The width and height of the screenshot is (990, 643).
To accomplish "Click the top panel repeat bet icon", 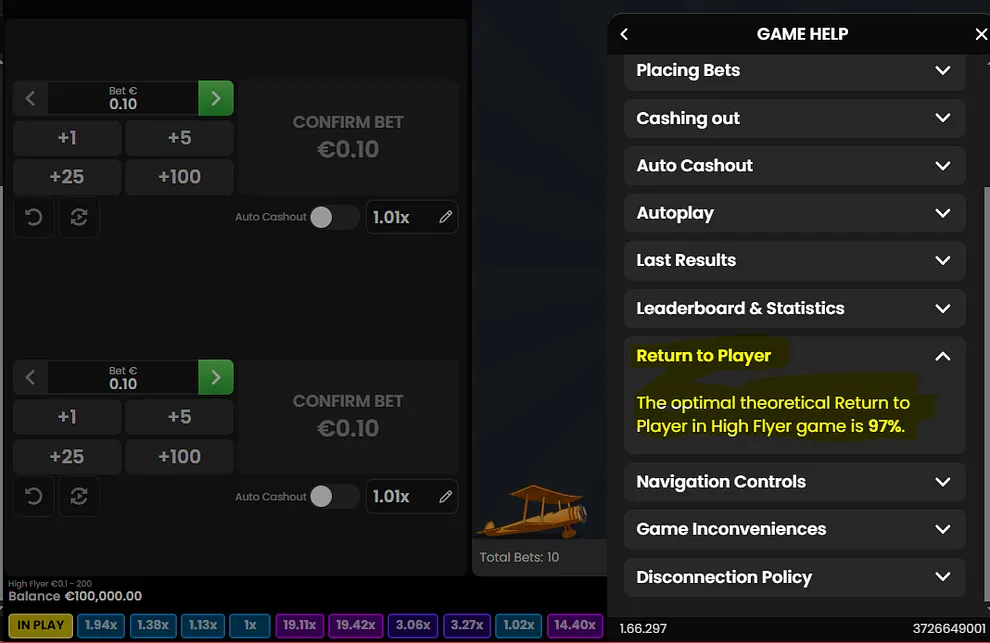I will (79, 218).
